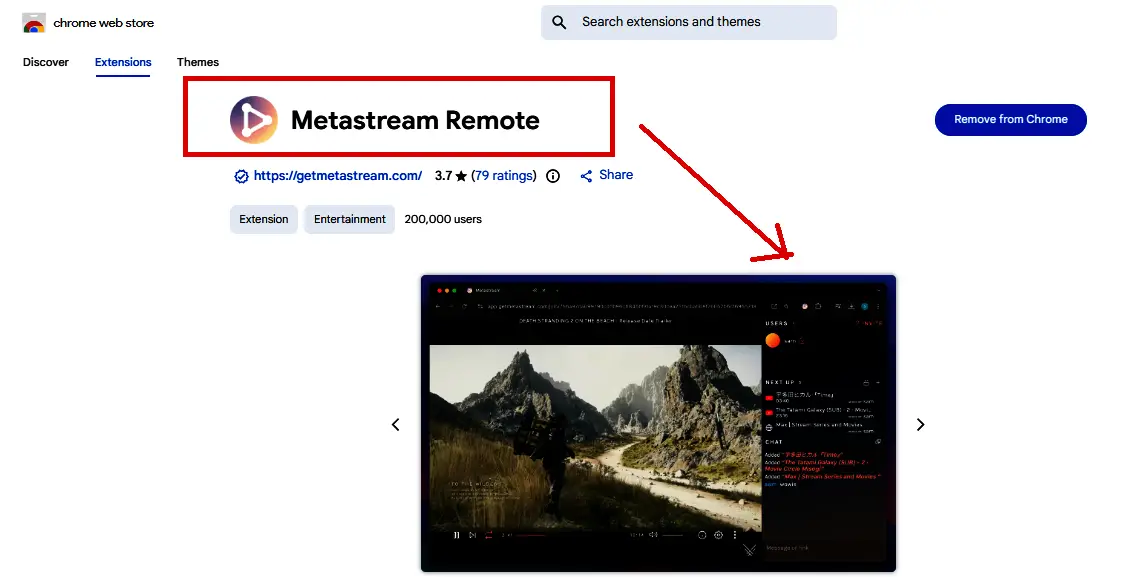Click the Chrome Web Store rainbow logo
This screenshot has width=1136, height=585.
tap(34, 23)
